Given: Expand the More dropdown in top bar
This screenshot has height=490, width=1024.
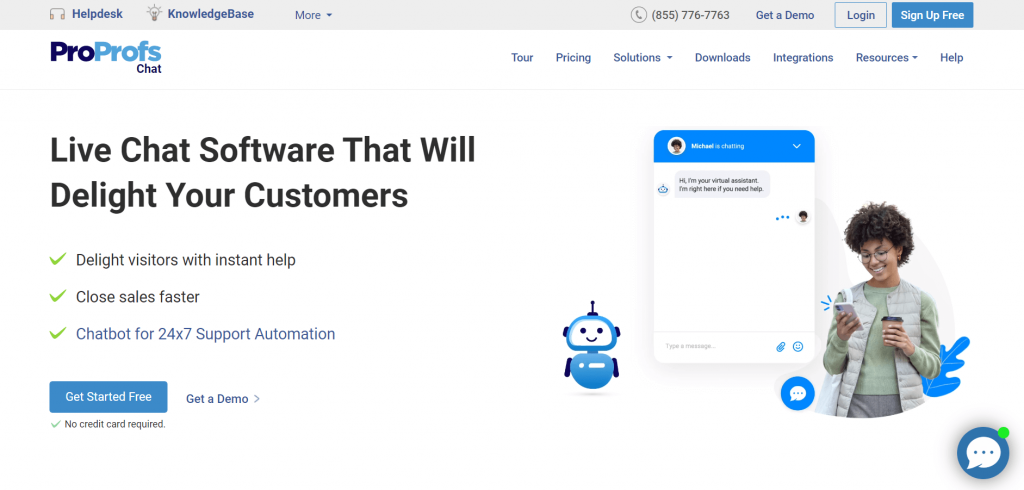Looking at the screenshot, I should [x=313, y=14].
